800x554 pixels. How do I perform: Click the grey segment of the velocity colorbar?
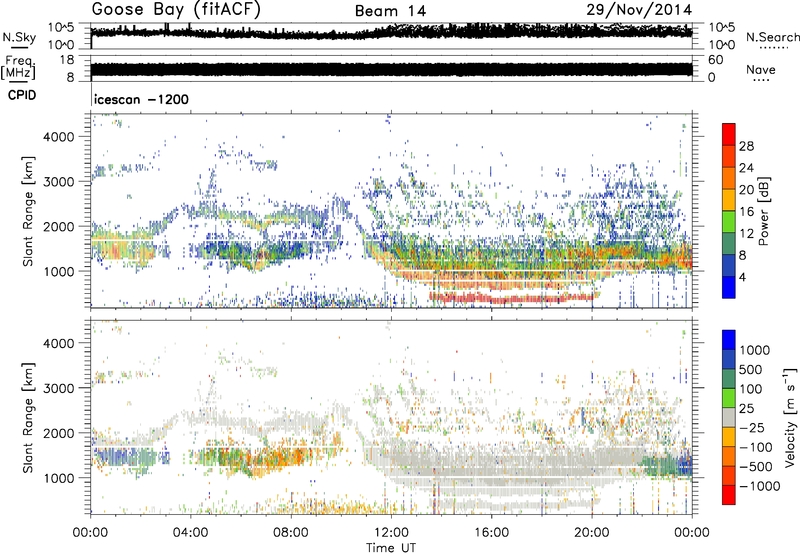[x=729, y=417]
